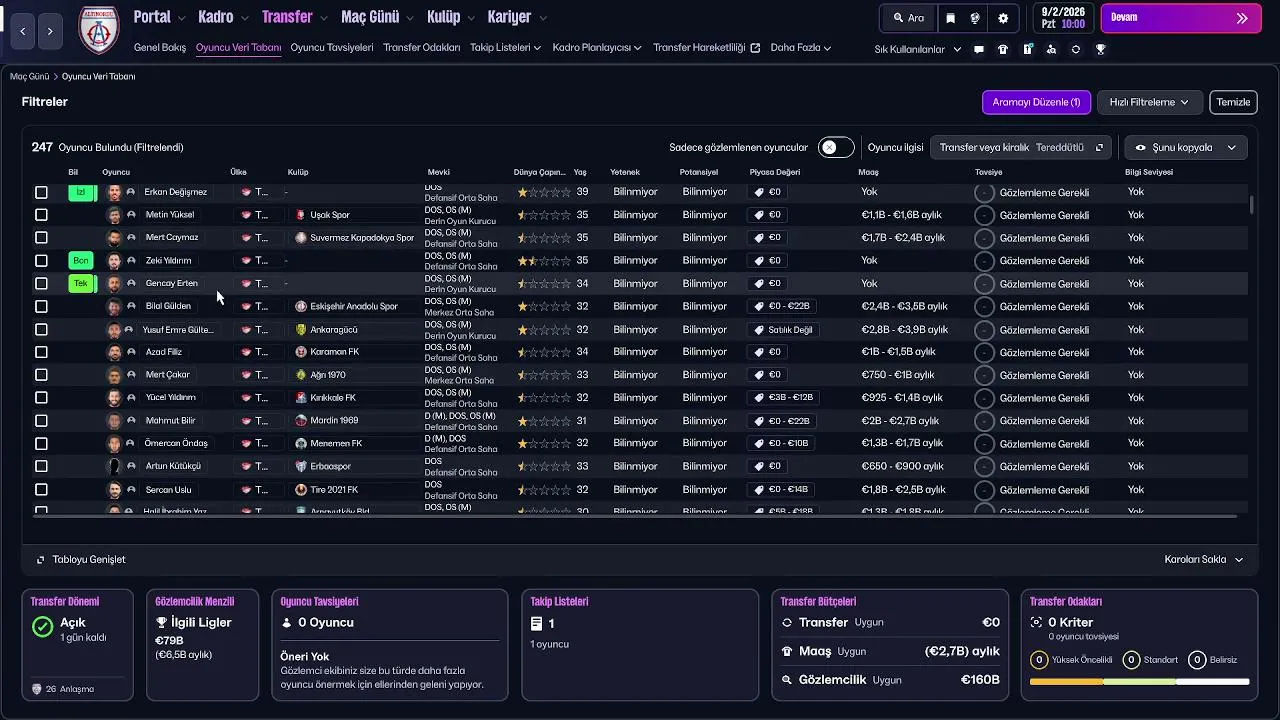Switch to Oyuncu Tavsiyeleri tab
The image size is (1280, 720).
point(332,48)
